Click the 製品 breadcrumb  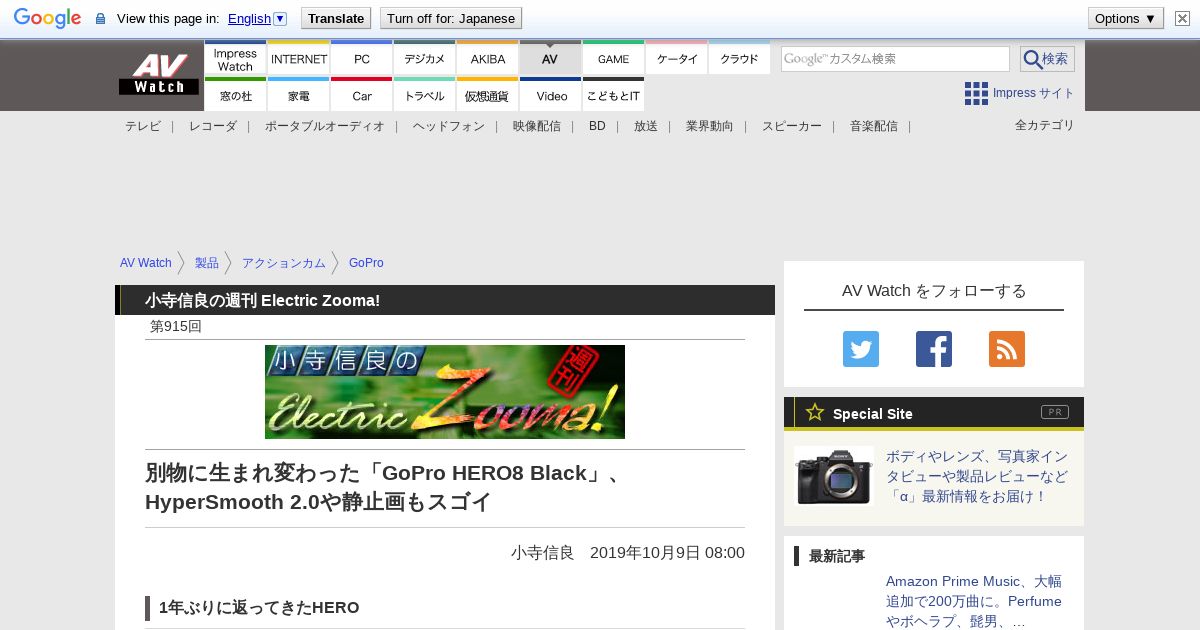207,263
